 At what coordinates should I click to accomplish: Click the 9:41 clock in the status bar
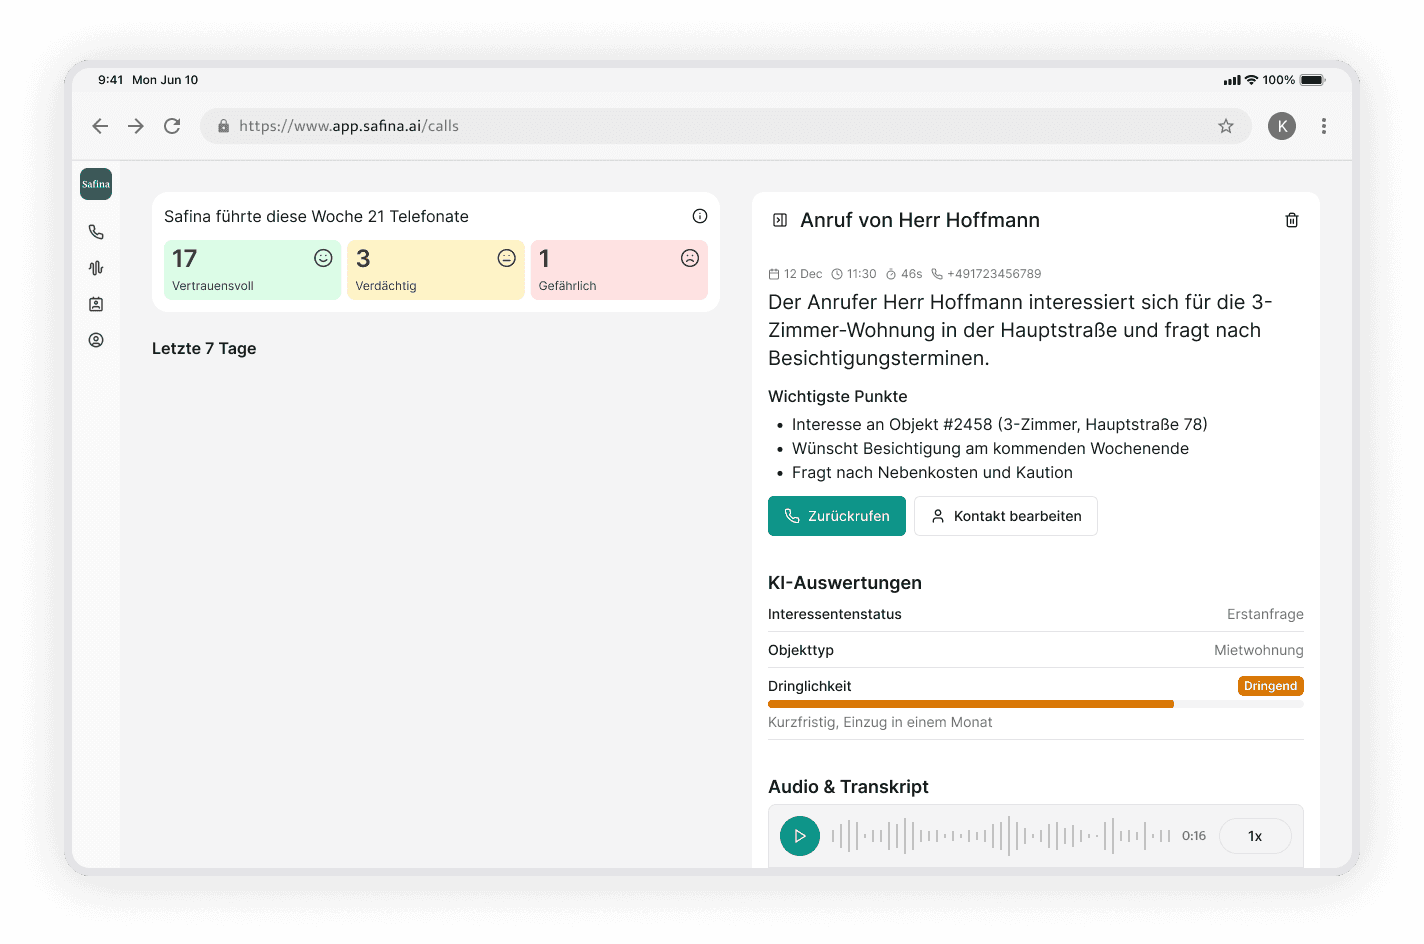111,80
